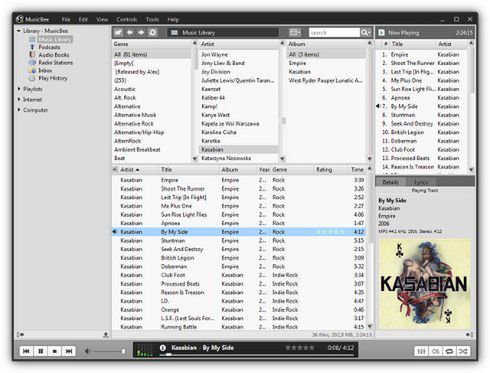
Task: Click the Audio Books icon in sidebar
Action: point(32,55)
